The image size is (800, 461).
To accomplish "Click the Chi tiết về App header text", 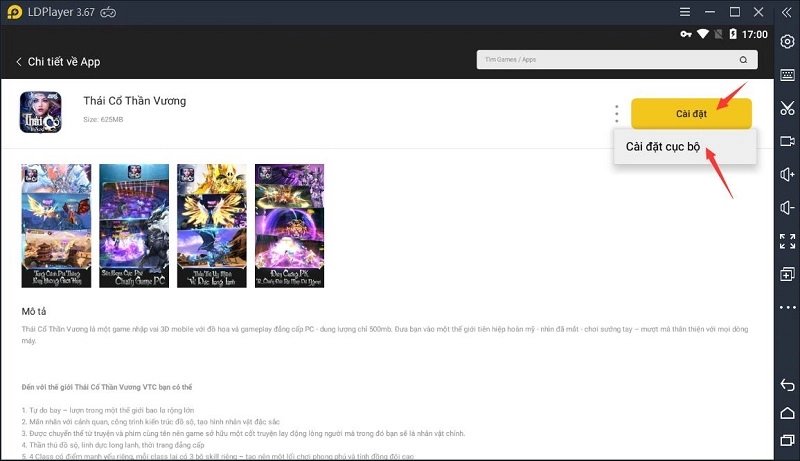I will pos(64,62).
